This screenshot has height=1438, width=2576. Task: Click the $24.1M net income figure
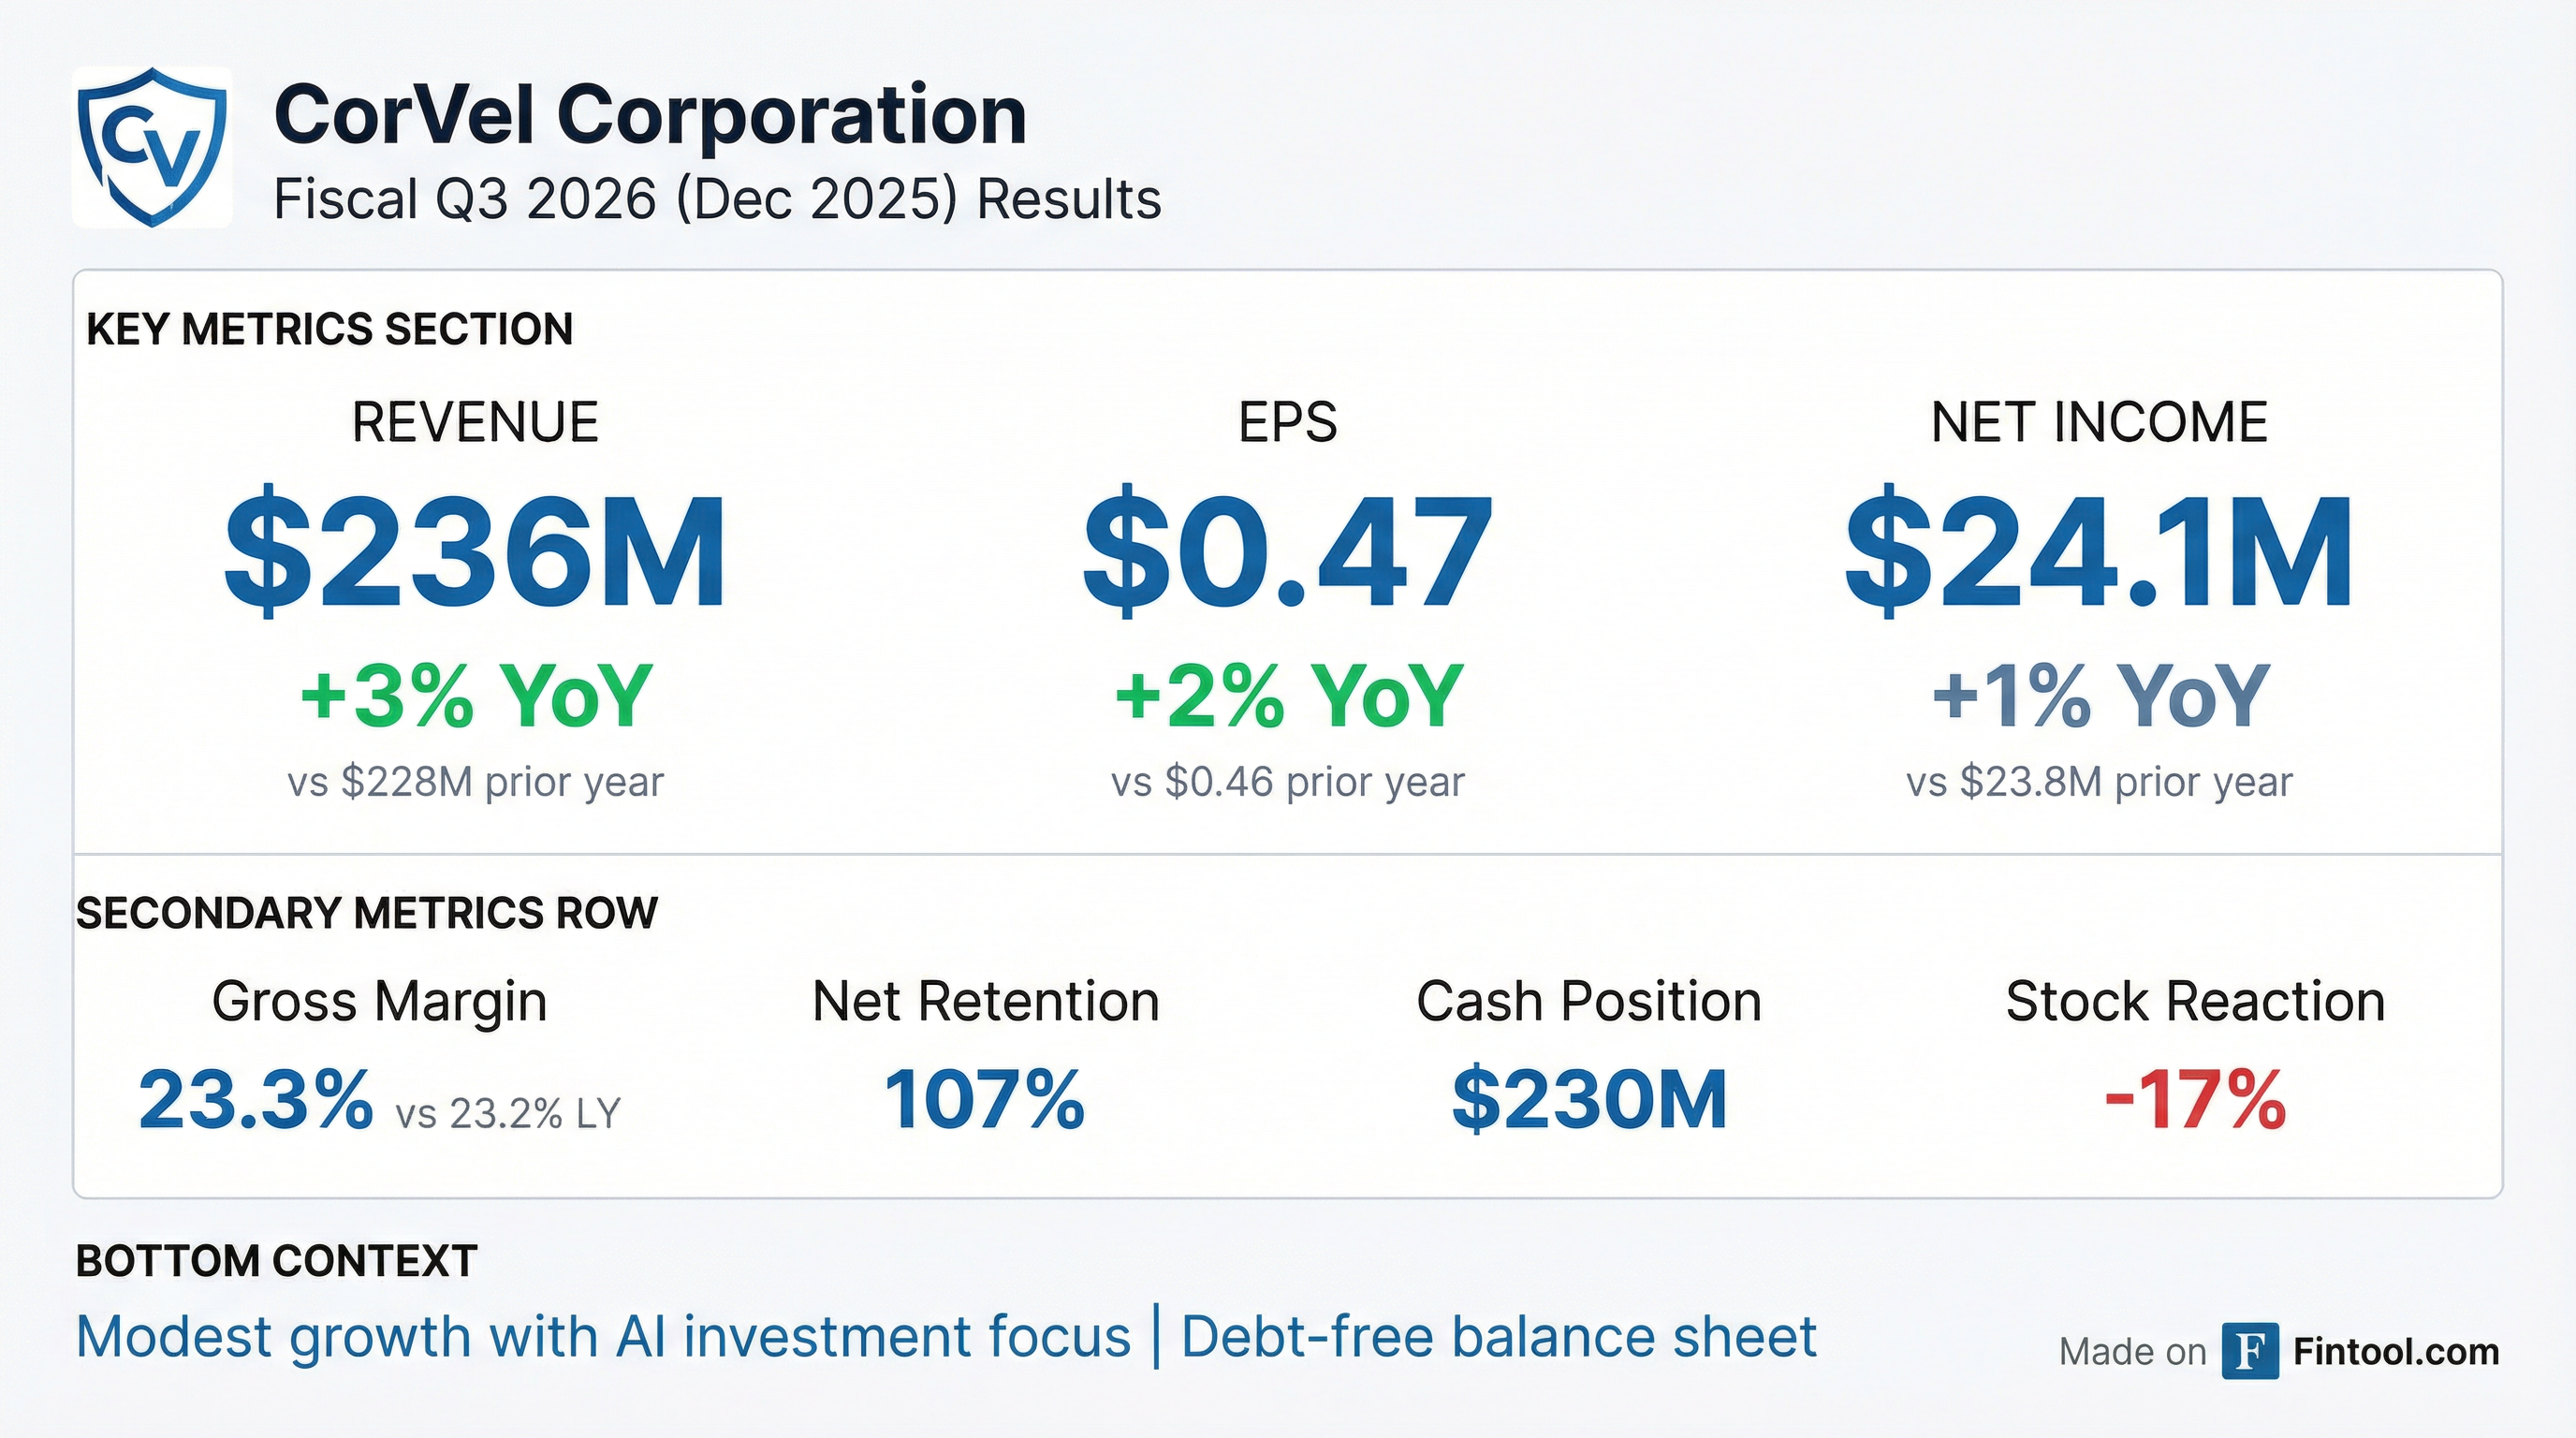pyautogui.click(x=2098, y=551)
